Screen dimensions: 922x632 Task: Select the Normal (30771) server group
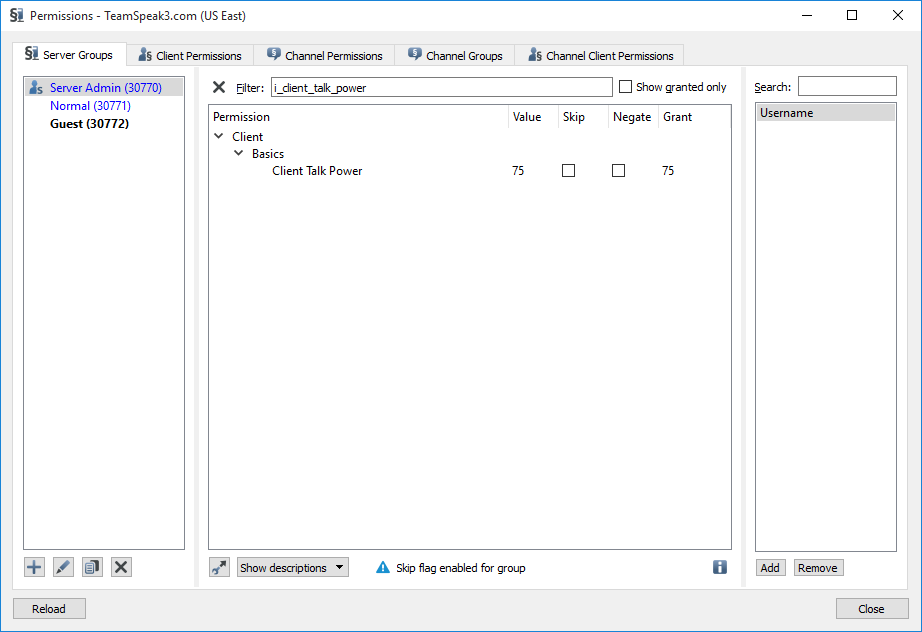(91, 106)
